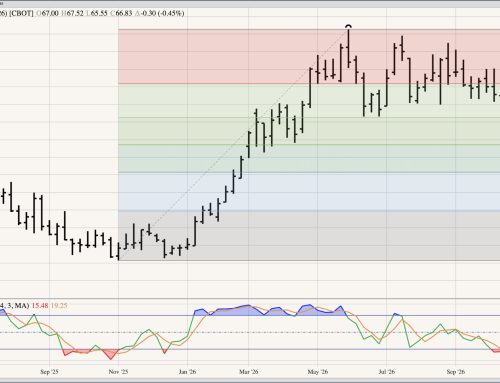Click the orange stochastic value 19.25
Screen dimensions: 500x383
tap(59, 305)
